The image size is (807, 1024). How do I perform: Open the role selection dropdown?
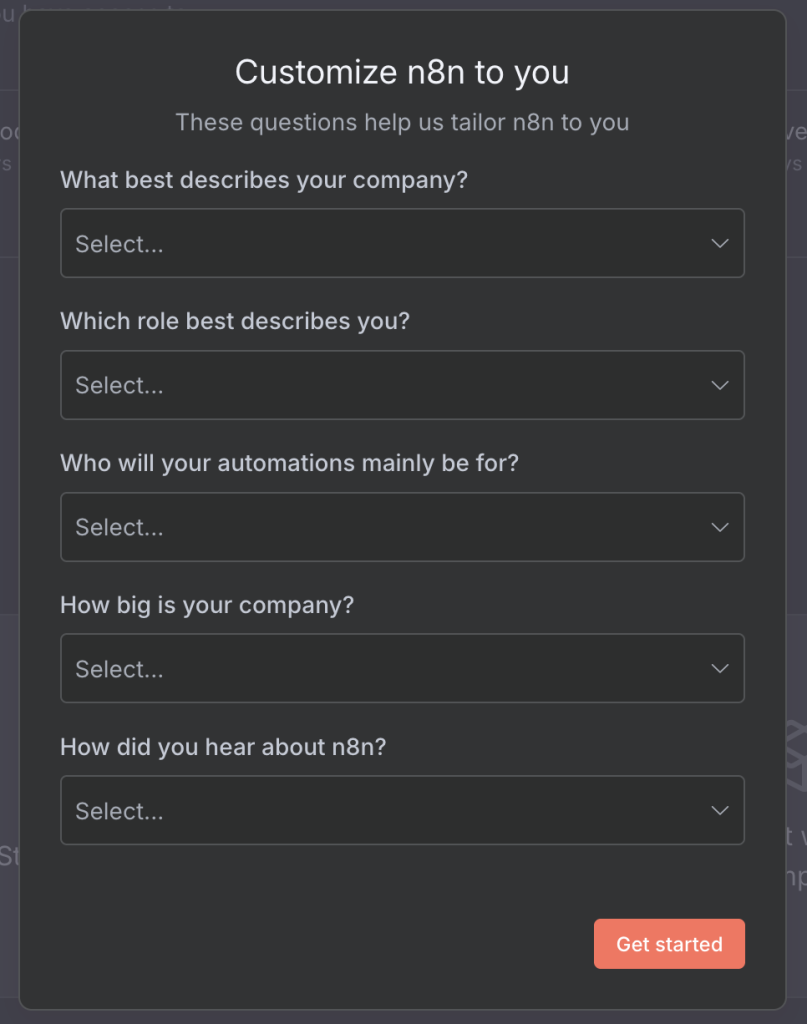[x=402, y=385]
